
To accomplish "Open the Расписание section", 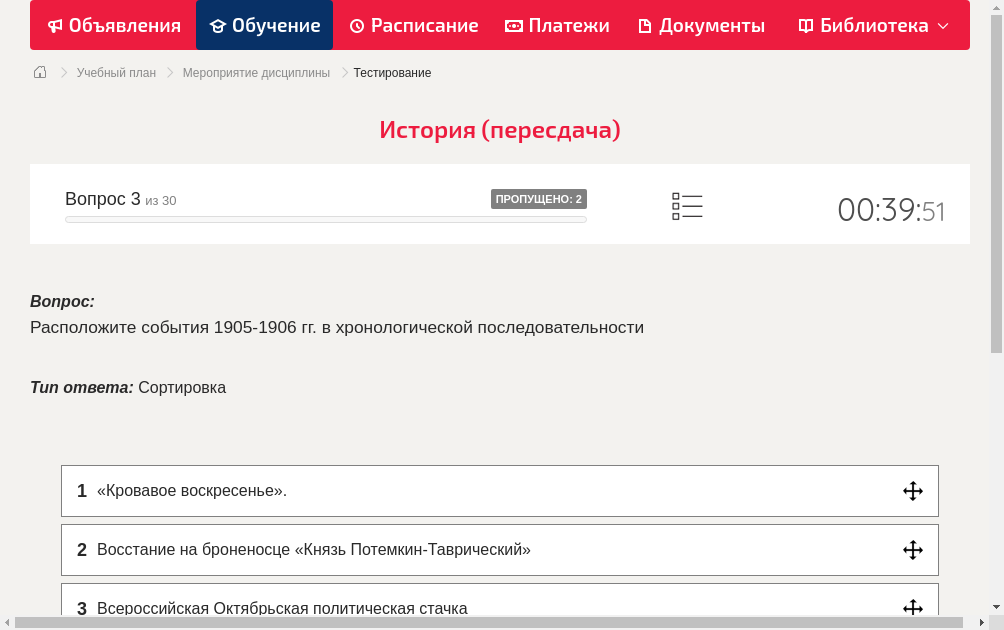I will coord(414,26).
